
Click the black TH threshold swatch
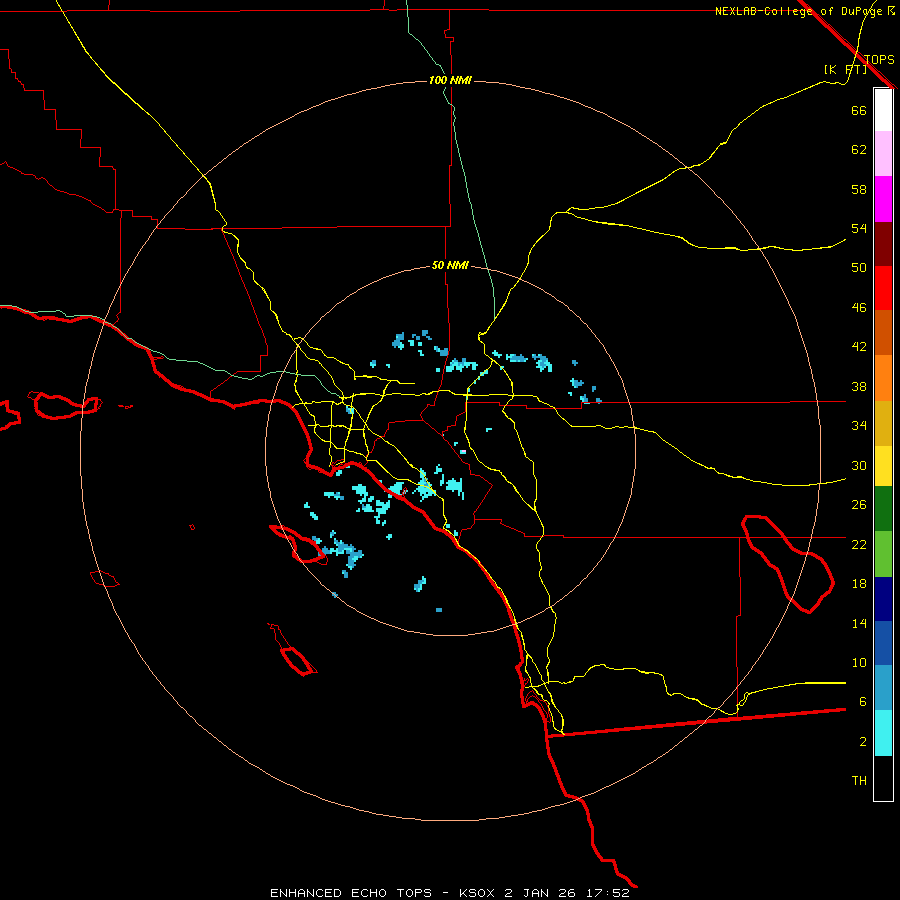[883, 778]
